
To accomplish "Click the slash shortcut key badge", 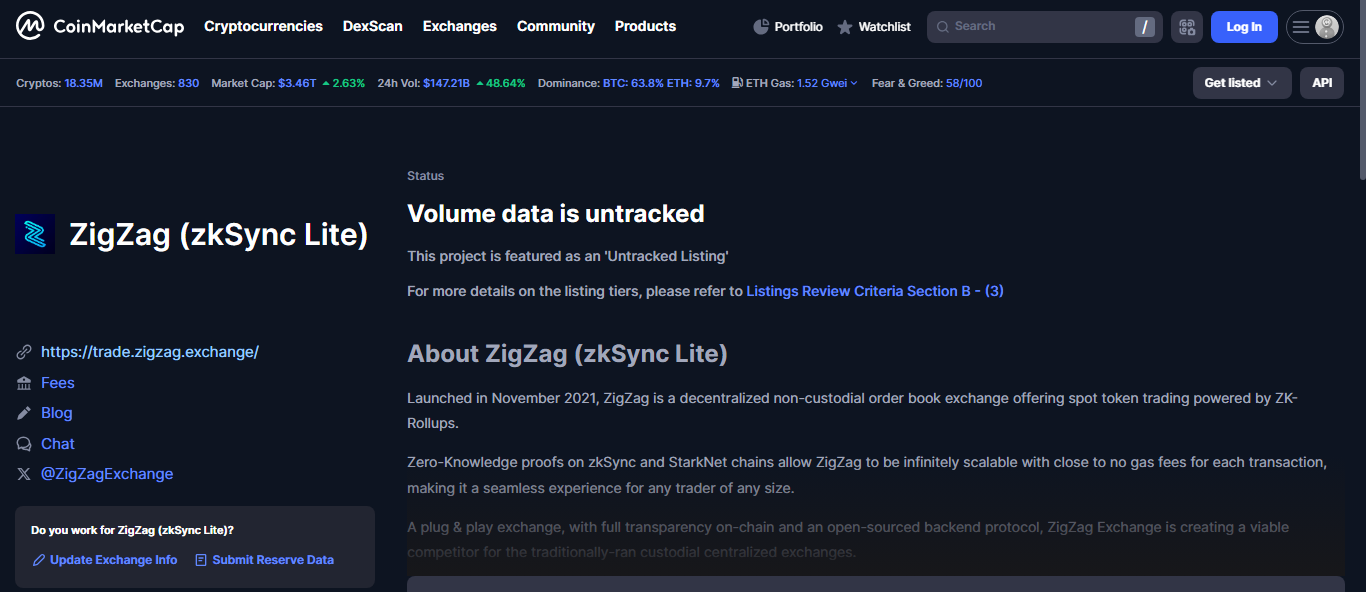I will pyautogui.click(x=1145, y=27).
